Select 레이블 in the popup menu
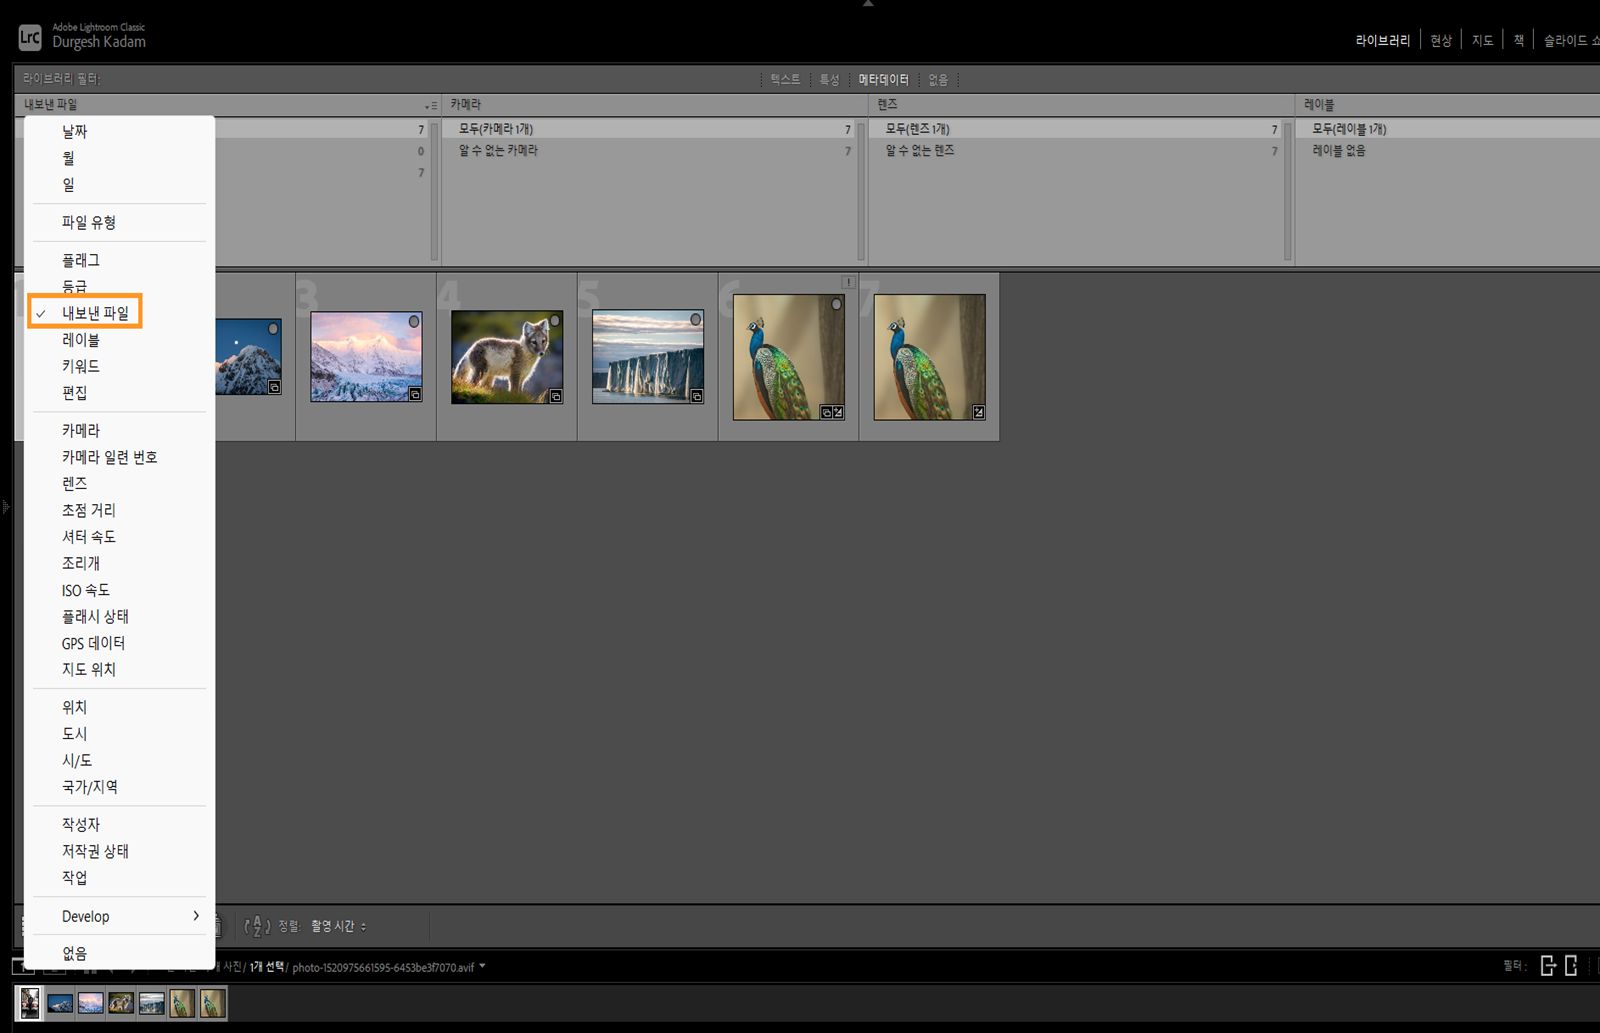 click(119, 340)
